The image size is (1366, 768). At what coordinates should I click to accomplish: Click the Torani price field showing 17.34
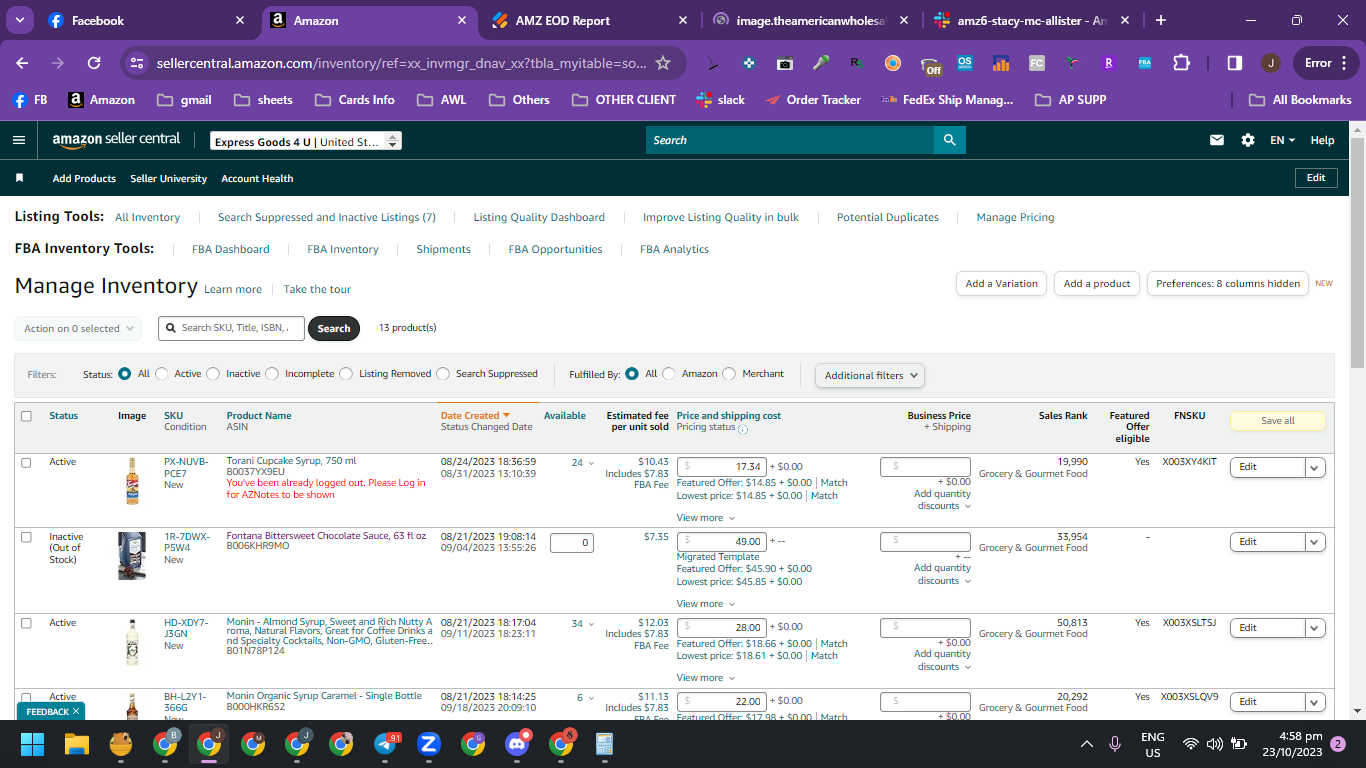tap(721, 467)
